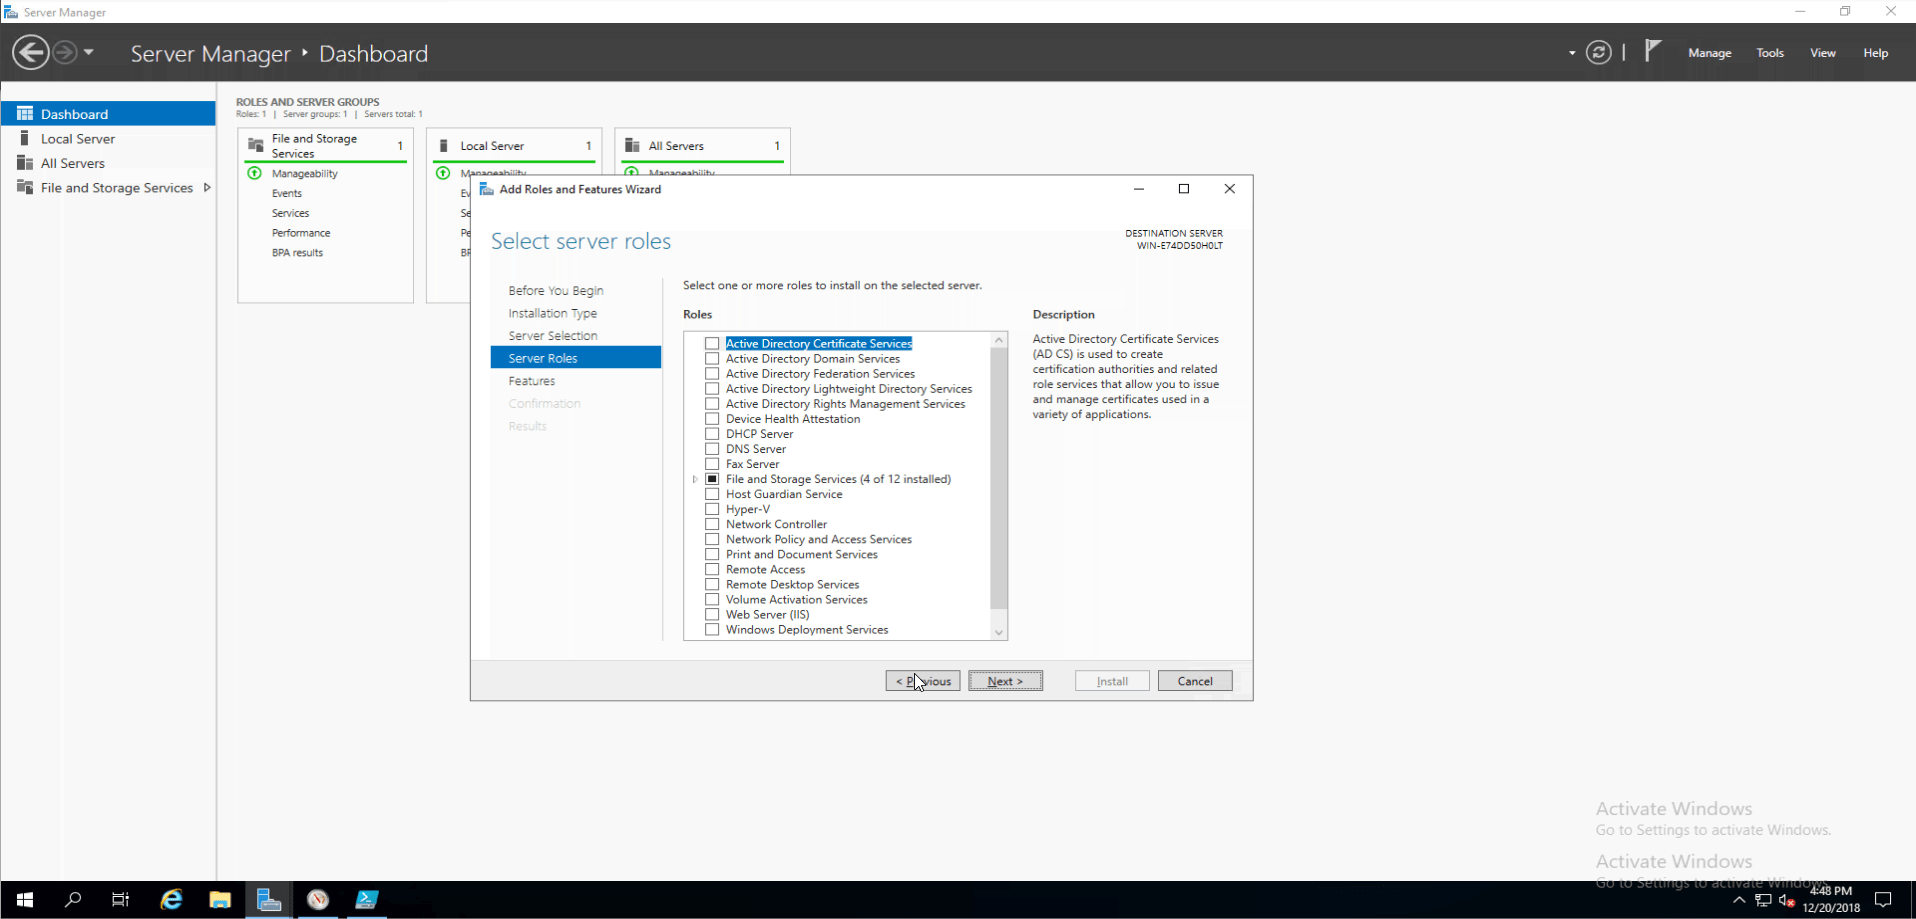
Task: Cancel the Add Roles and Features Wizard
Action: [1195, 681]
